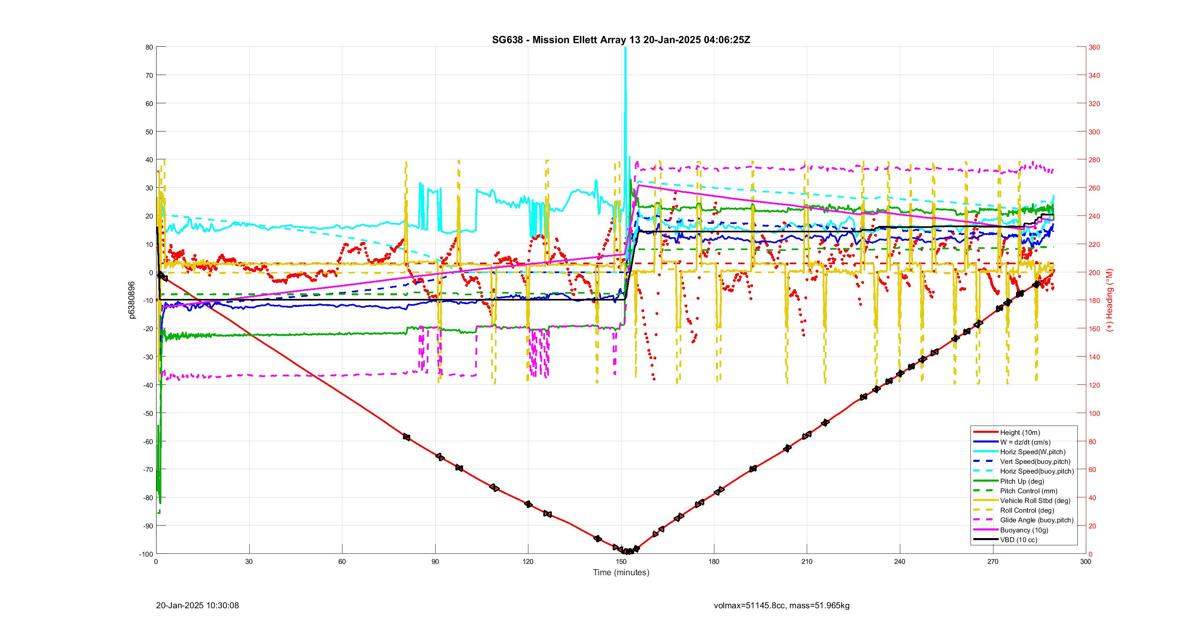Click the timestamp '20-Jan-2025 10:30:08'

[197, 605]
